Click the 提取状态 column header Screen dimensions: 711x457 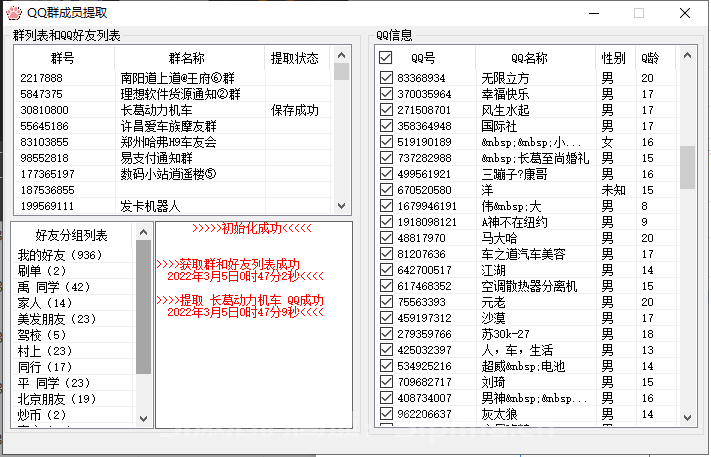click(297, 58)
